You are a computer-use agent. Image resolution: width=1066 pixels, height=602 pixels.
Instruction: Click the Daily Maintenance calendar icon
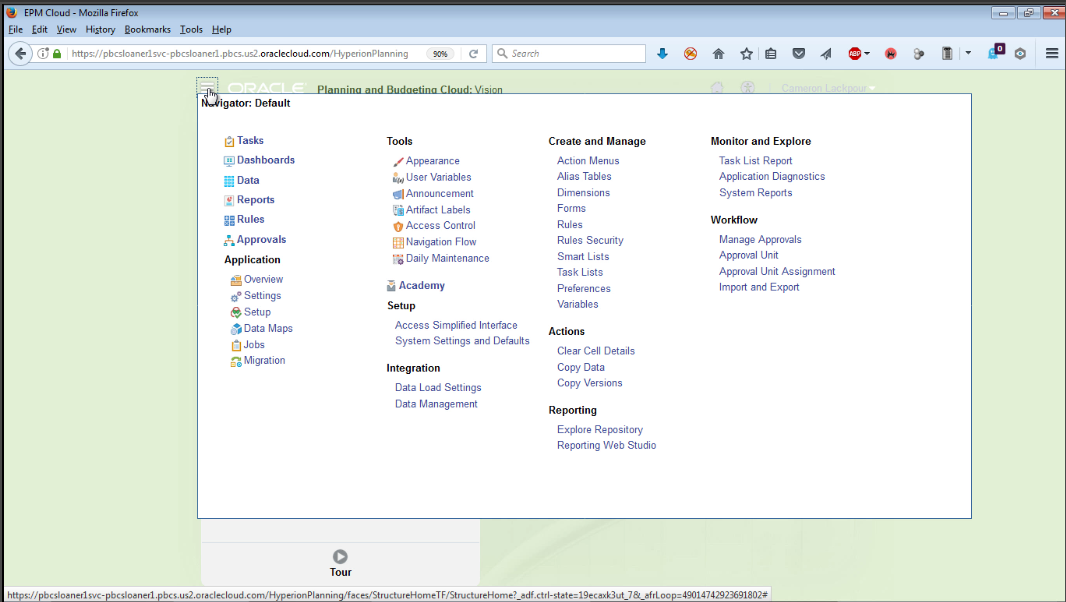pyautogui.click(x=398, y=259)
